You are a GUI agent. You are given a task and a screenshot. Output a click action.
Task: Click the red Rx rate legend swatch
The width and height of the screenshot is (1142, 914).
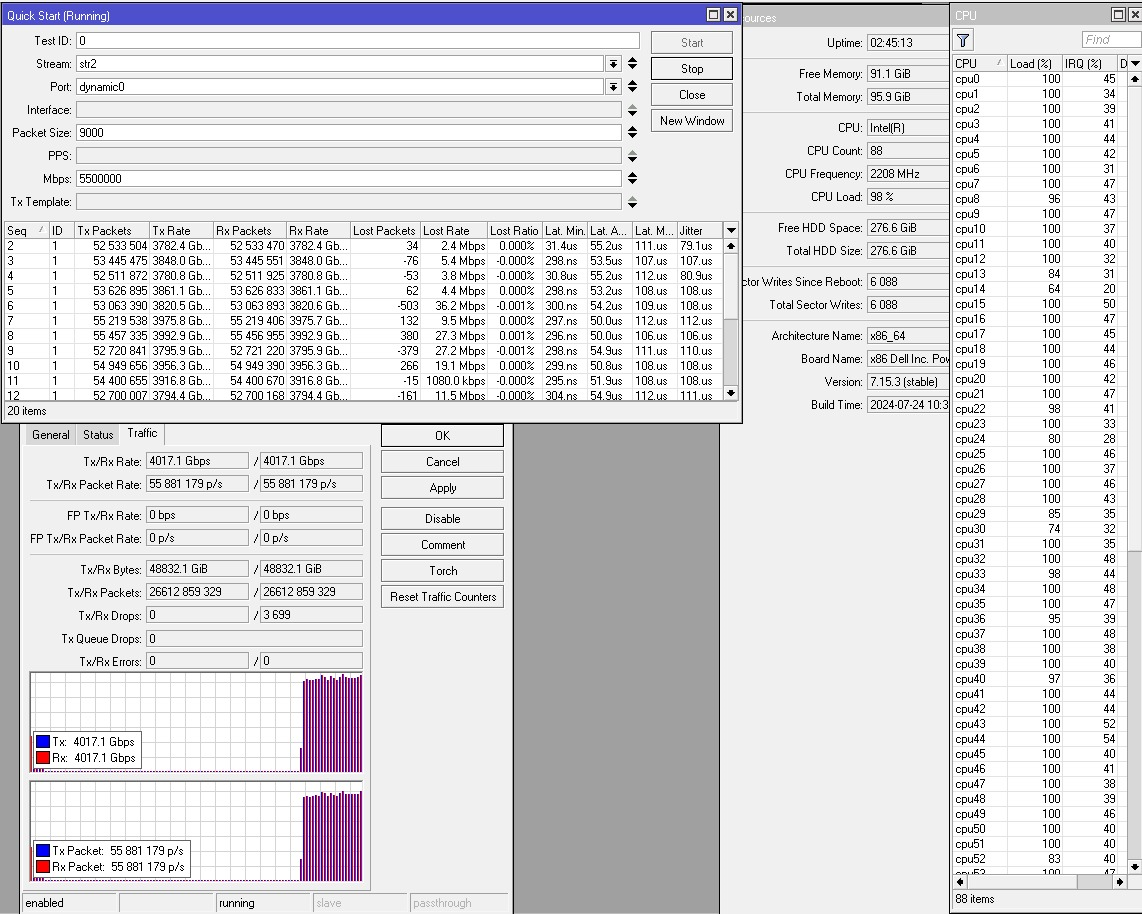[x=43, y=757]
